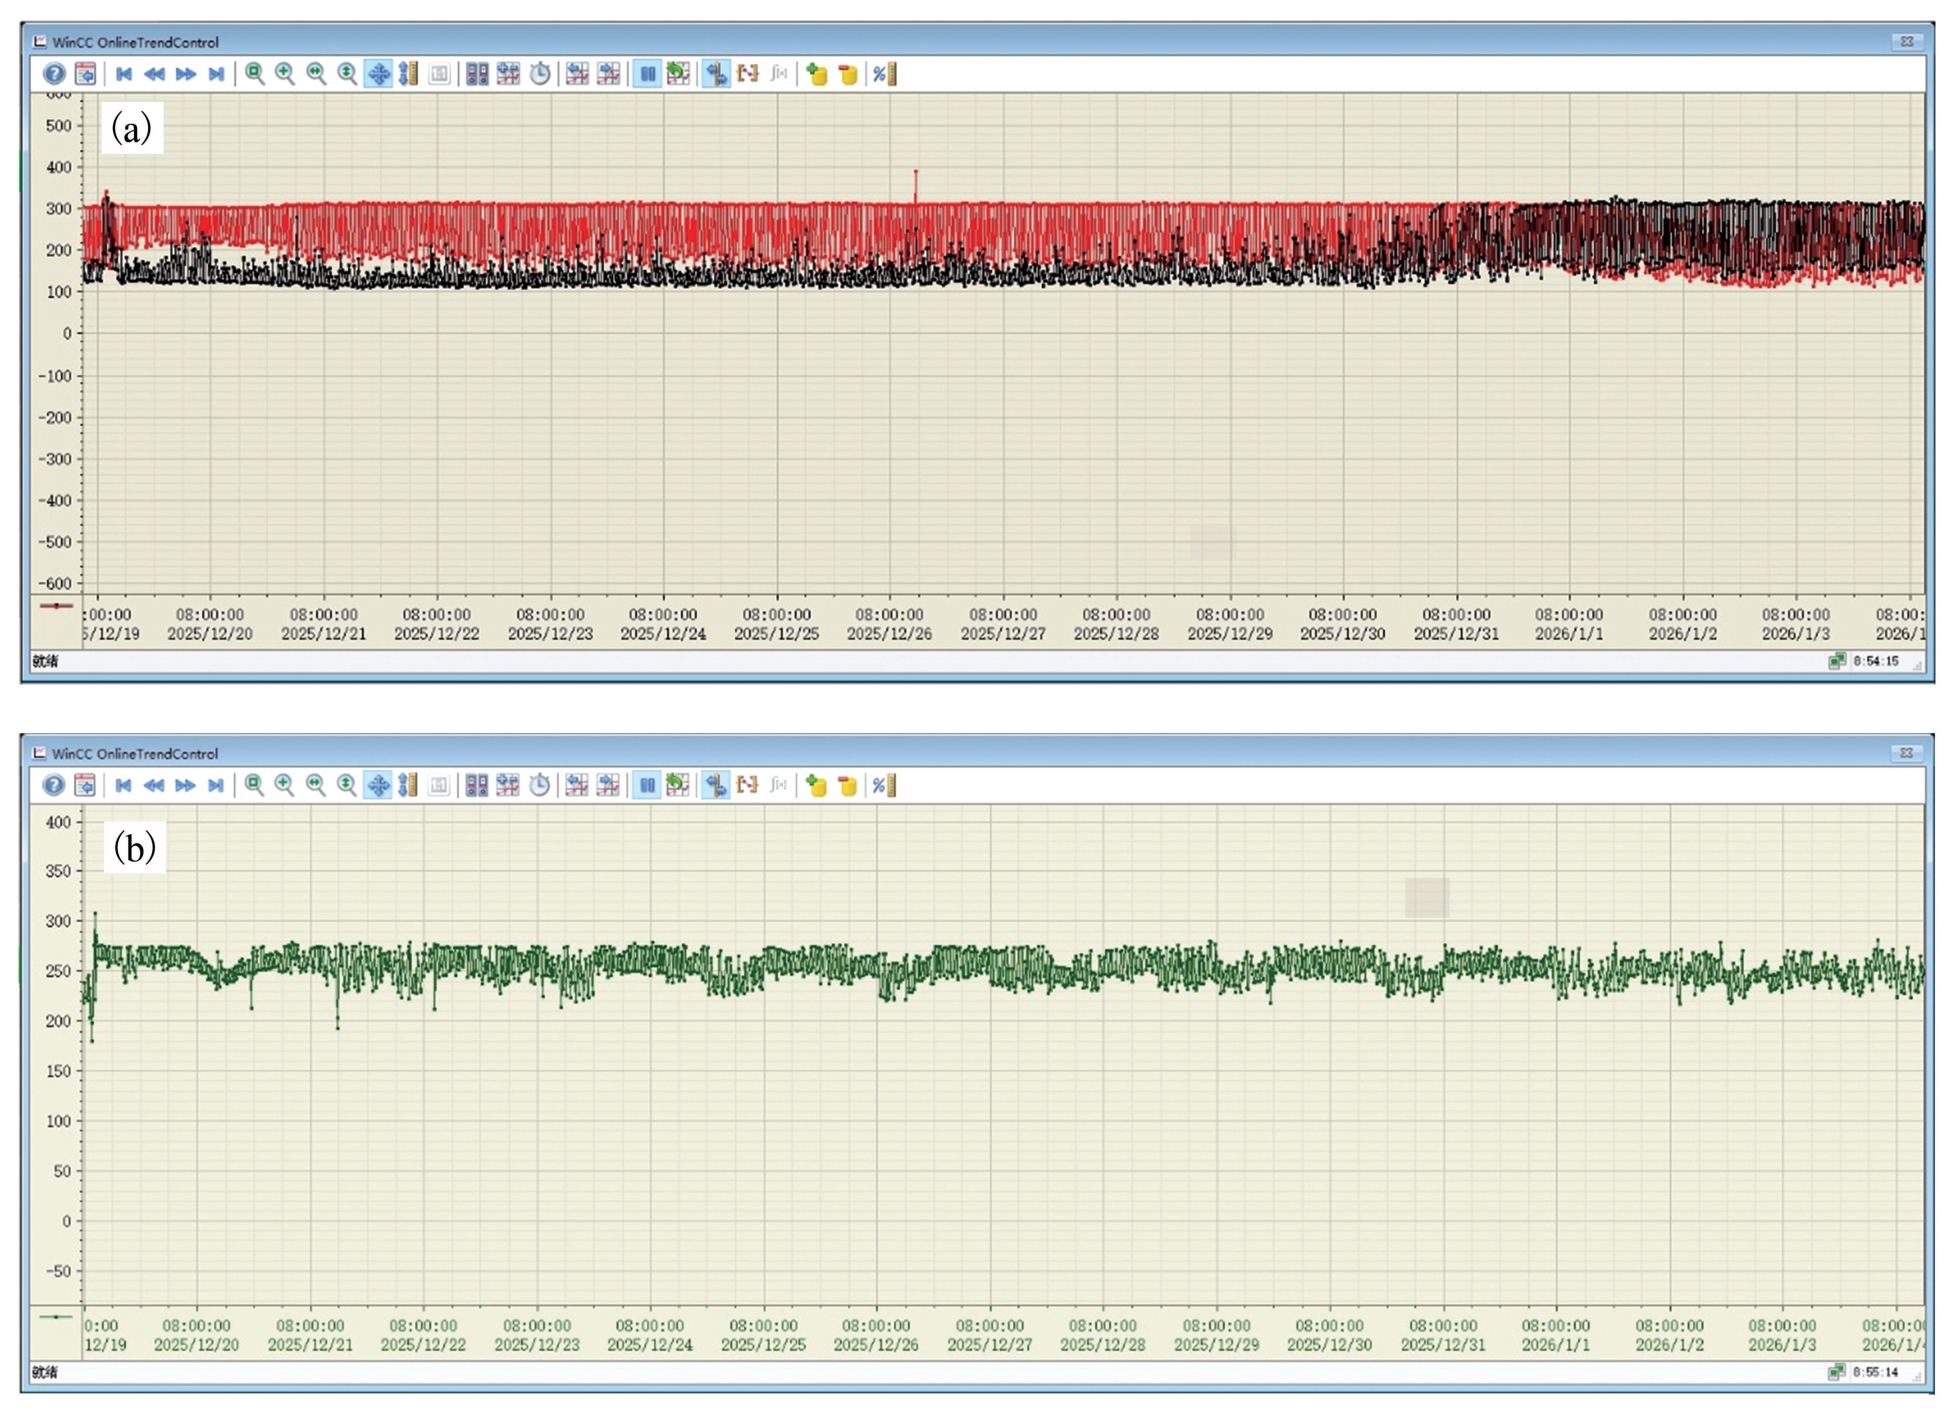This screenshot has width=1951, height=1421.
Task: Open Select Trends dialog in top window
Action: (x=508, y=73)
